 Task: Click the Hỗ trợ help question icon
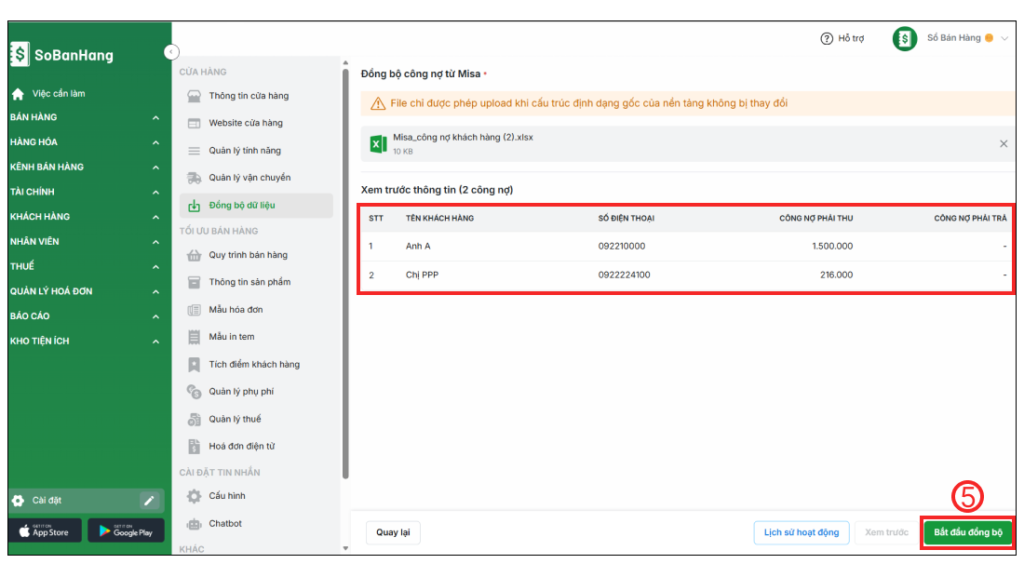click(827, 39)
